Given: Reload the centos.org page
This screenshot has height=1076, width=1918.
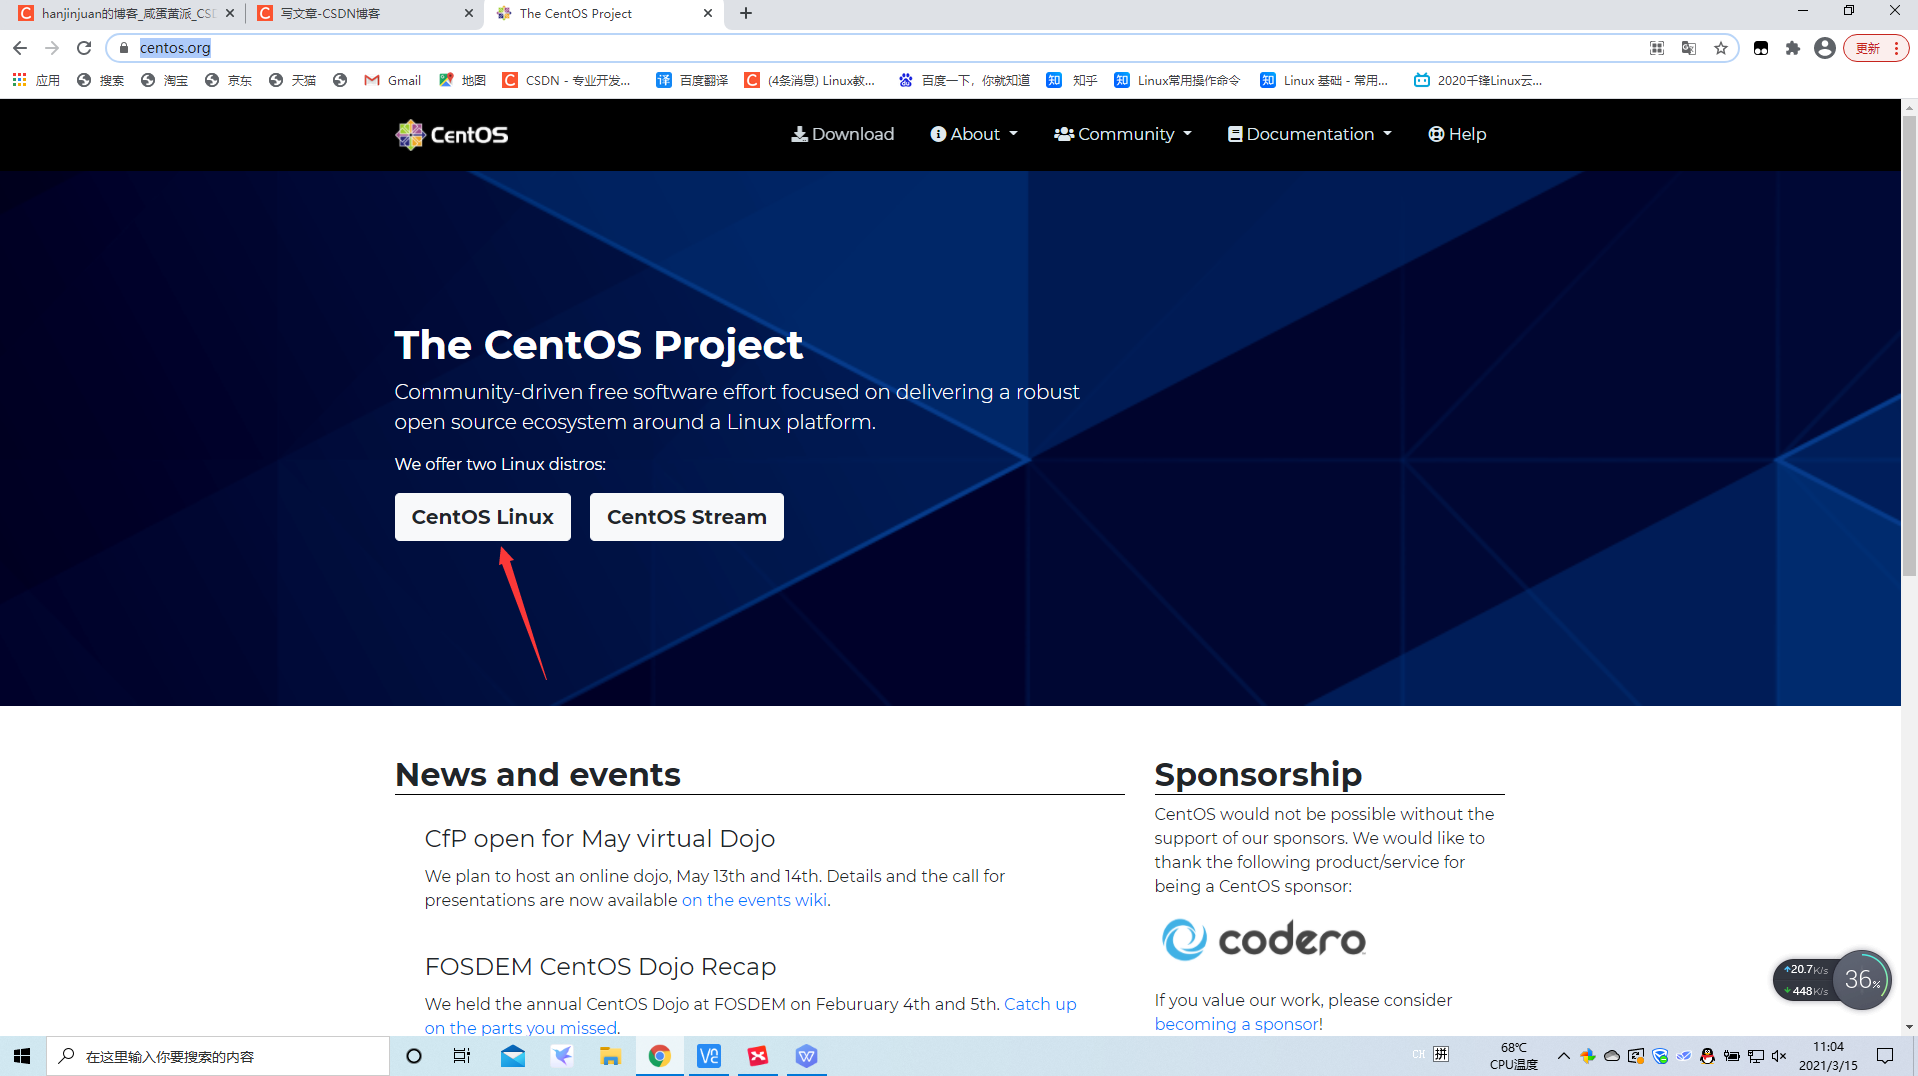Looking at the screenshot, I should 84,48.
